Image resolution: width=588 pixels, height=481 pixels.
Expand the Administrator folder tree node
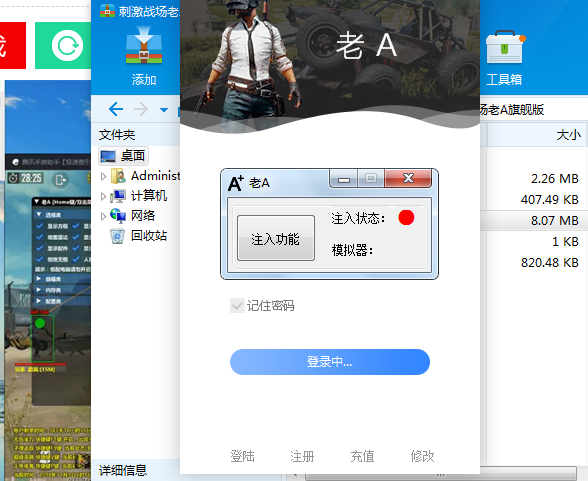tap(103, 176)
